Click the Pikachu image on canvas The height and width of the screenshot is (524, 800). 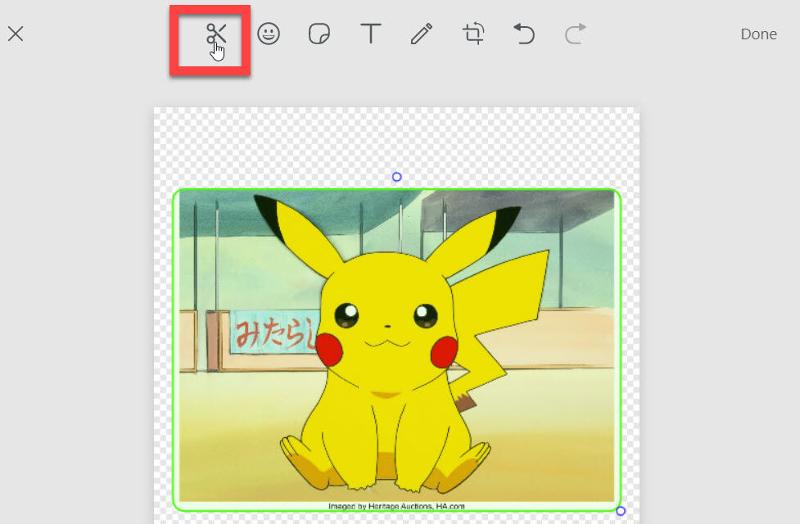397,350
